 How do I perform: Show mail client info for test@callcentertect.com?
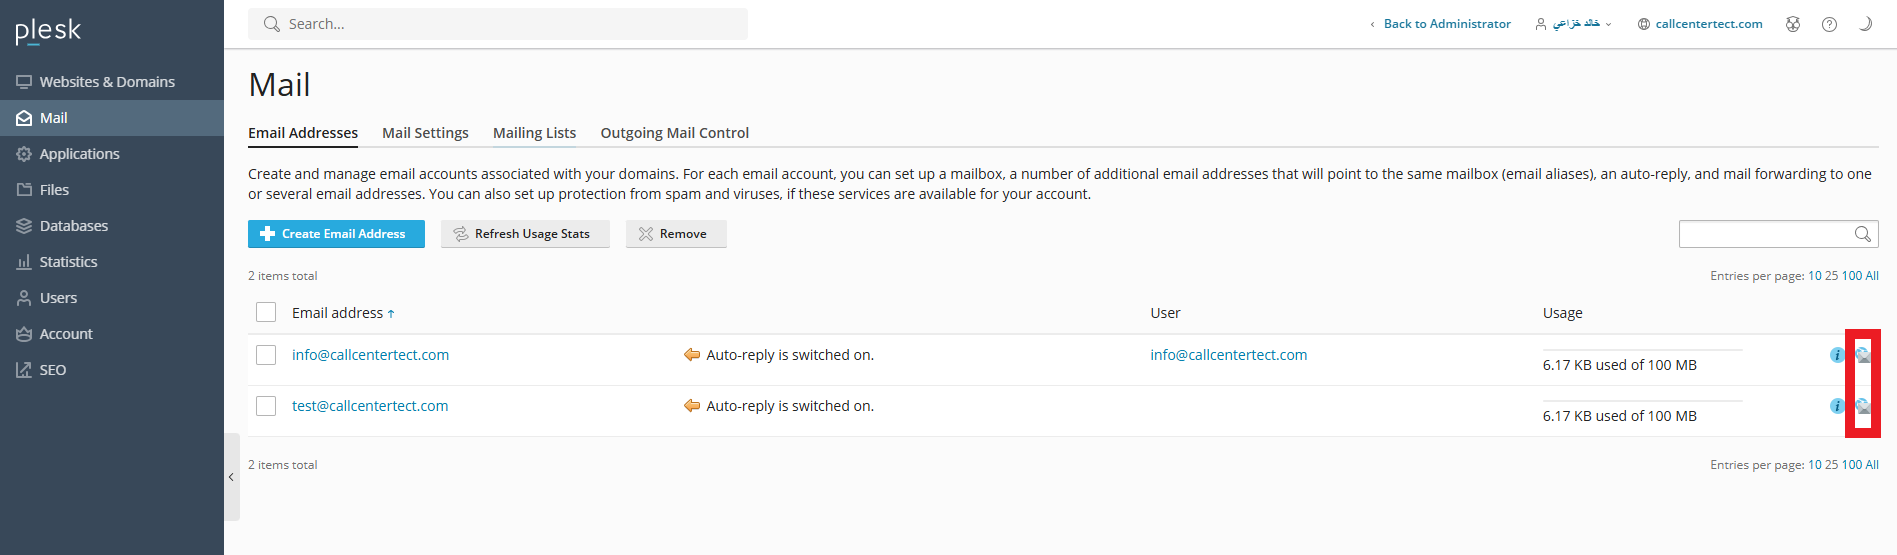[1837, 406]
